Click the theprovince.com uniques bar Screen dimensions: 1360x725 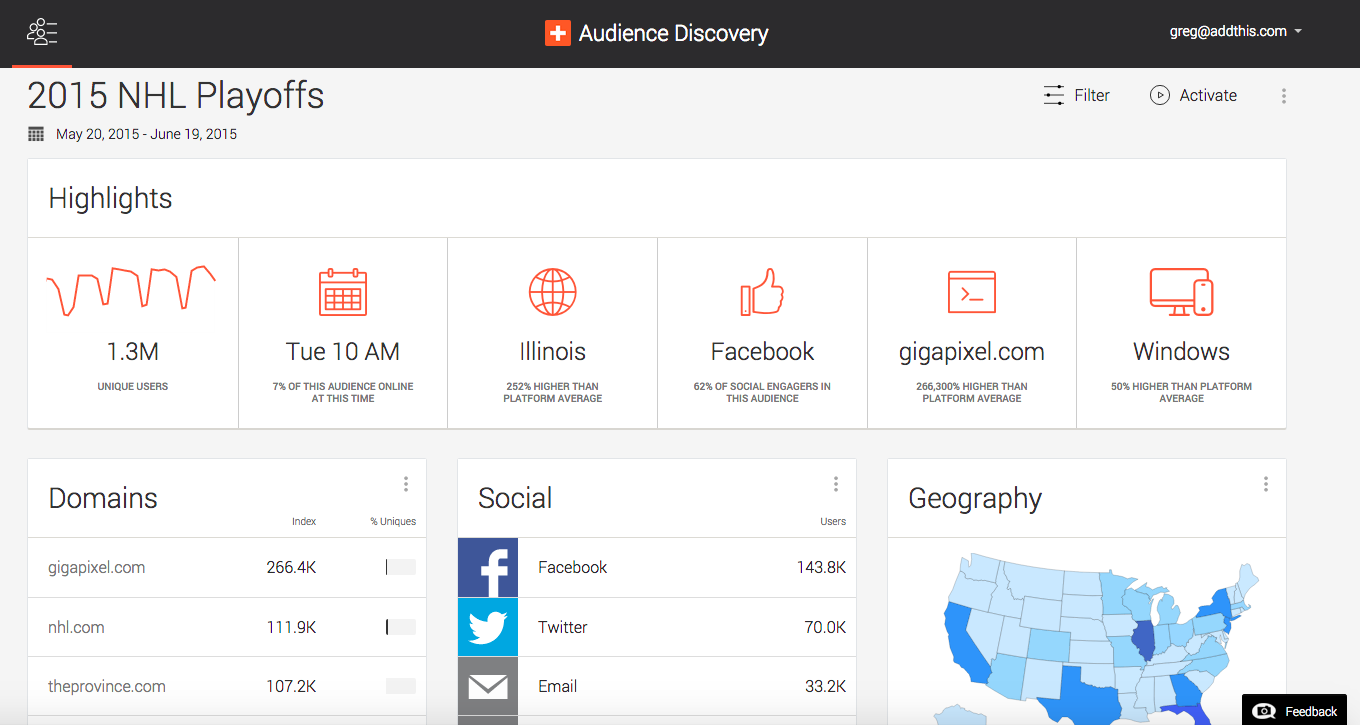(401, 686)
